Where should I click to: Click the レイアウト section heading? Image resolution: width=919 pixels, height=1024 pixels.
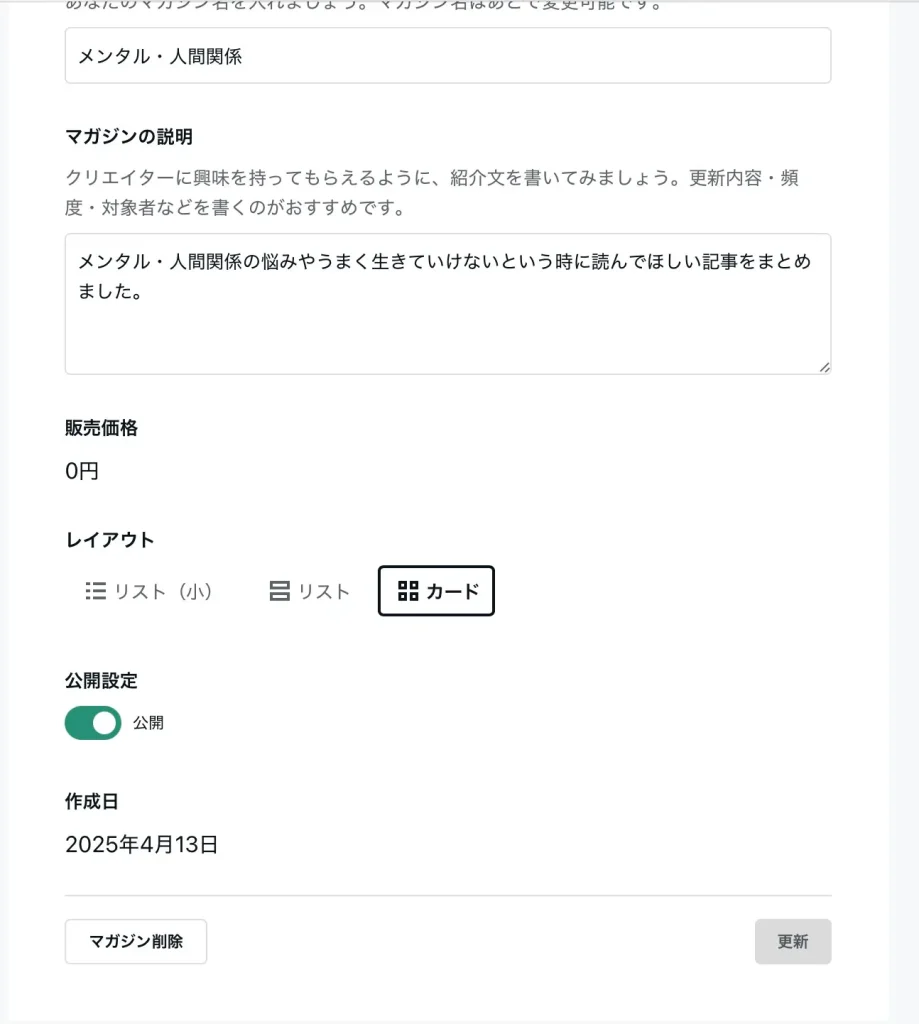click(x=110, y=540)
